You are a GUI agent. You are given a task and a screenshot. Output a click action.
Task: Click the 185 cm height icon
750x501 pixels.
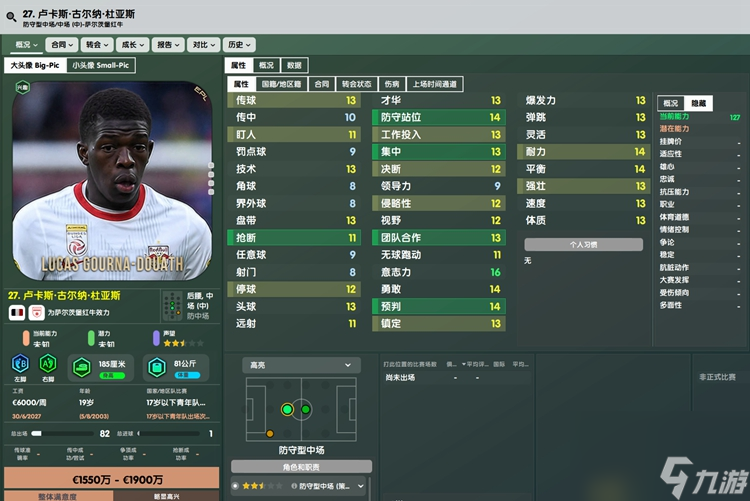(82, 367)
